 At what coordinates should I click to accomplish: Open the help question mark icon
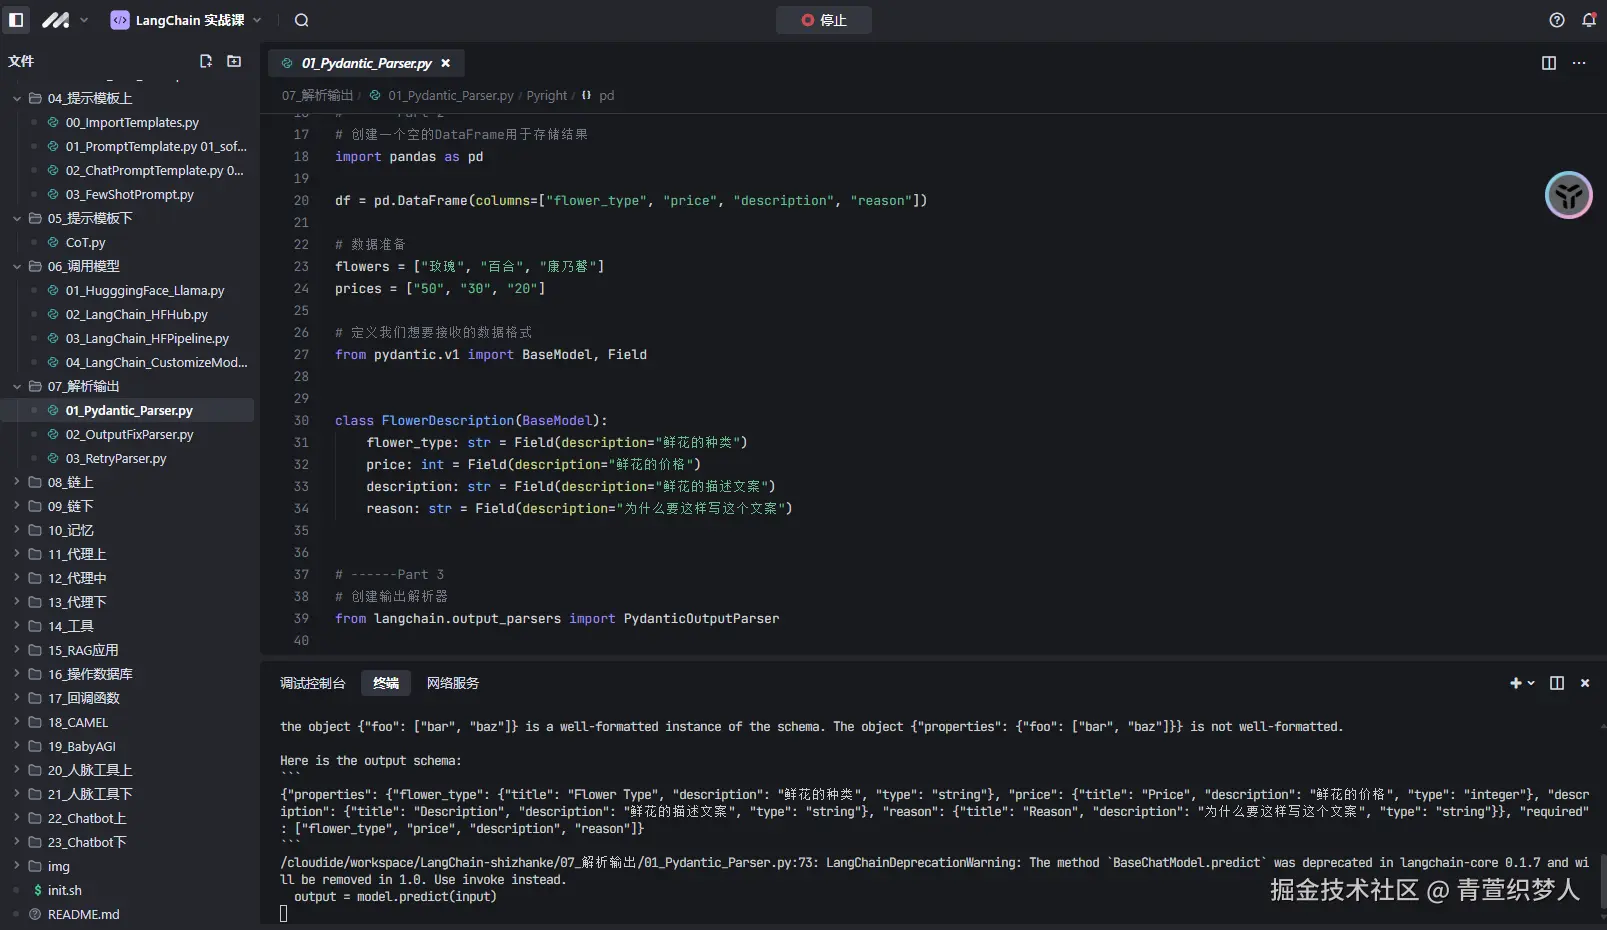click(x=1556, y=20)
